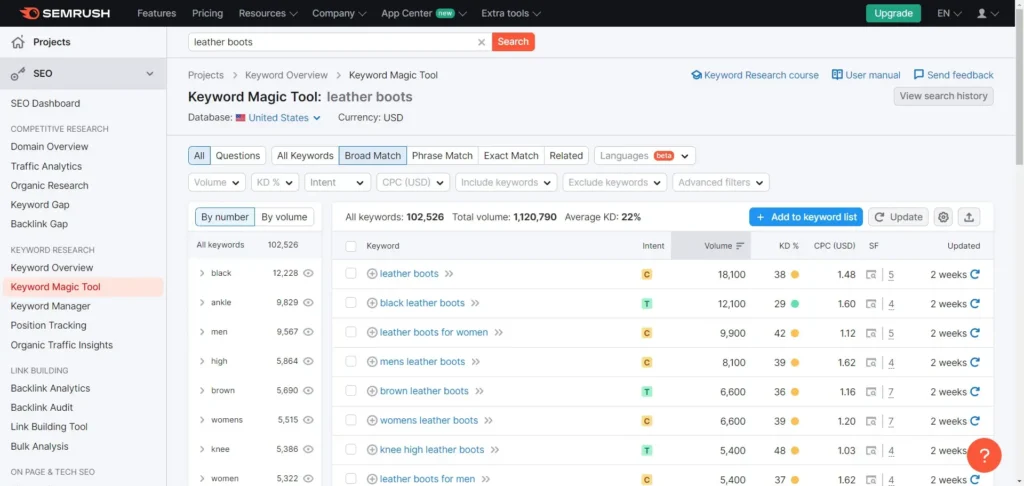Check the 'leather boots' row checkbox

coord(351,274)
